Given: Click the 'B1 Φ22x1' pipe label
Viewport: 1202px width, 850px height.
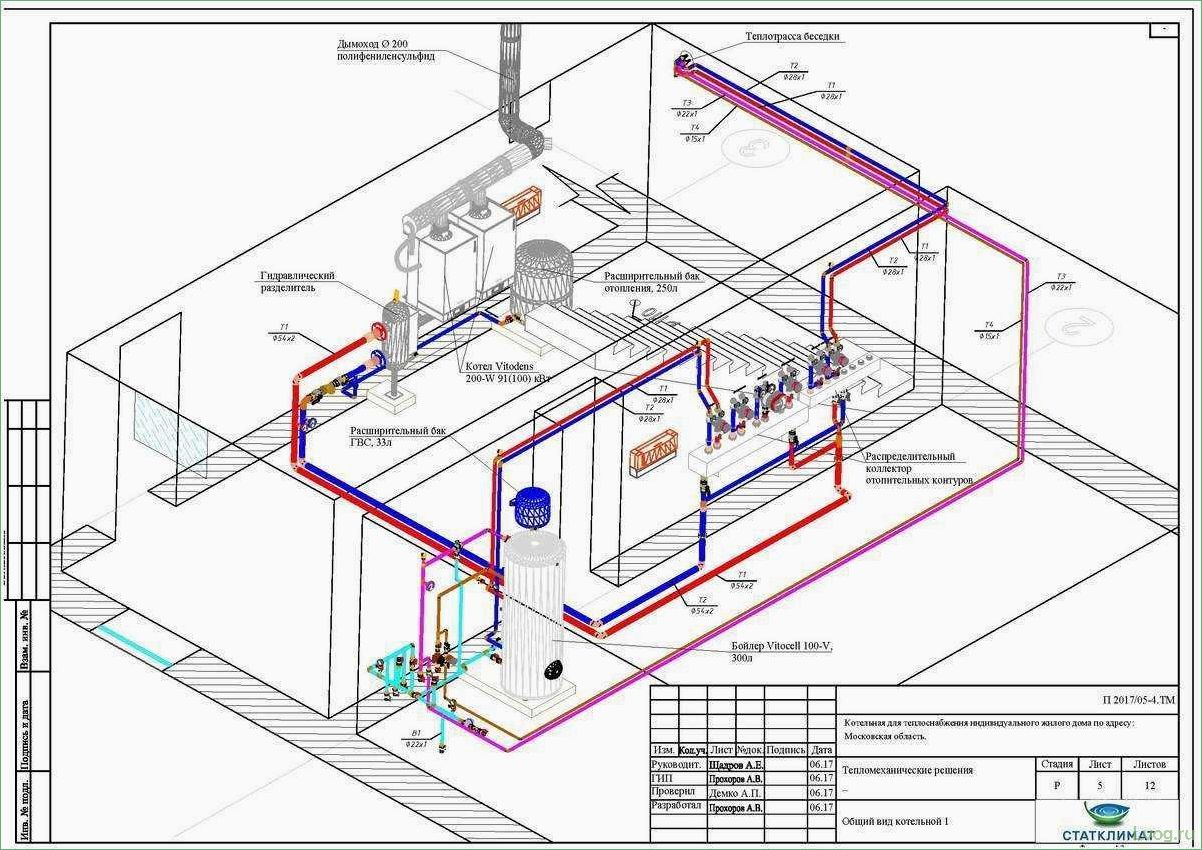Looking at the screenshot, I should coord(416,738).
